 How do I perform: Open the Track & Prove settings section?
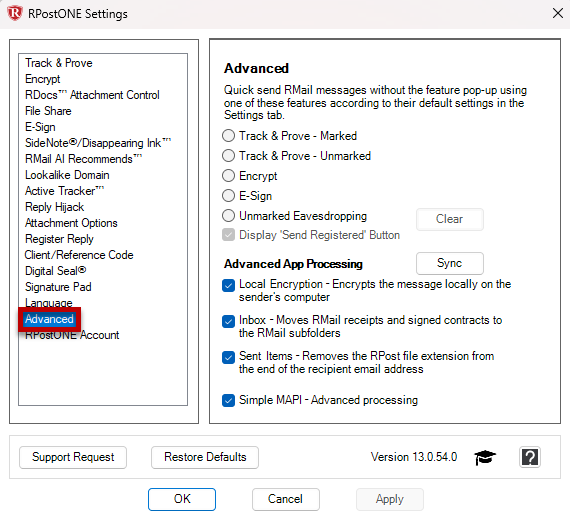(59, 63)
